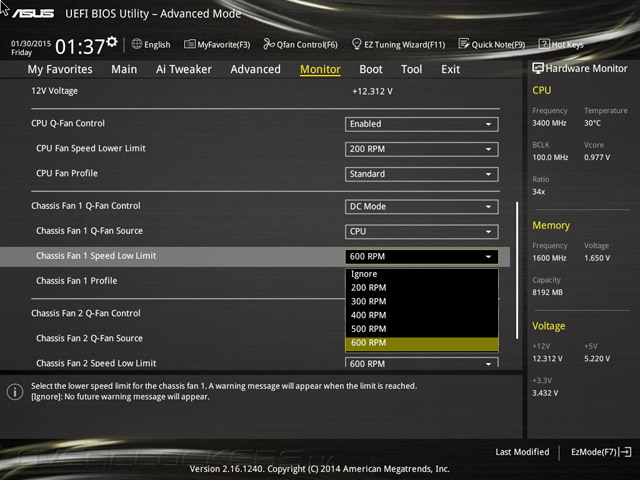Open the CPU Q-Fan Control dropdown

coord(422,124)
